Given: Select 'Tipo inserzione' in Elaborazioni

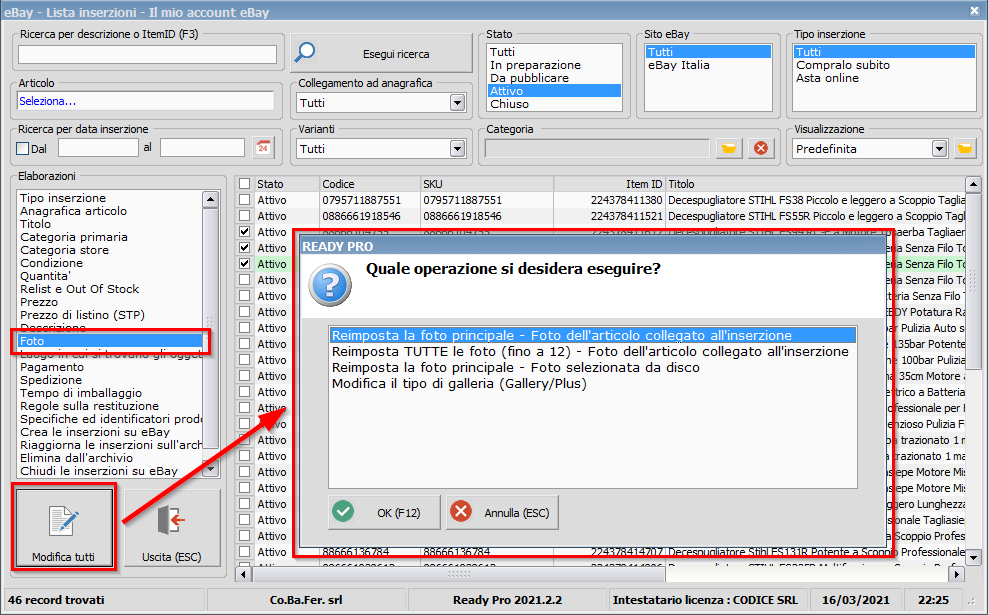Looking at the screenshot, I should 110,198.
